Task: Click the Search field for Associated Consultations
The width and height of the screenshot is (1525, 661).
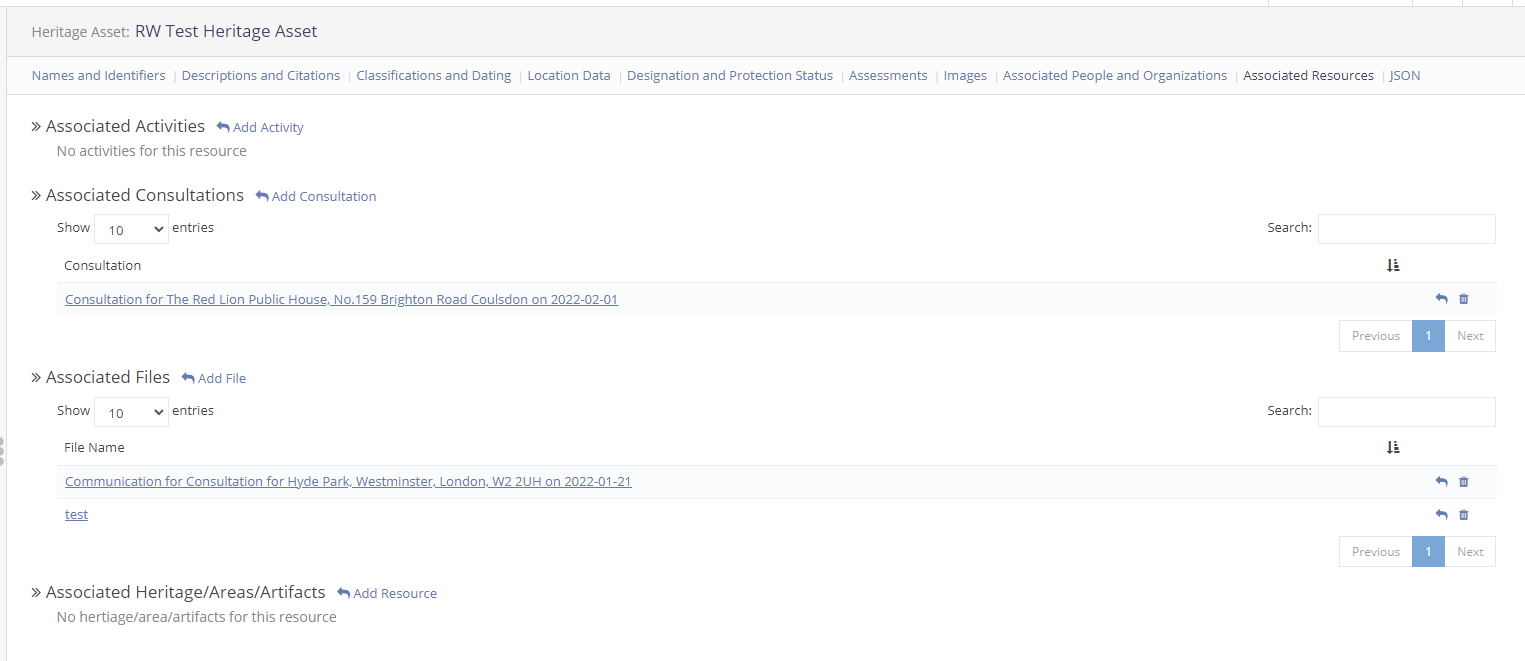Action: pyautogui.click(x=1406, y=229)
